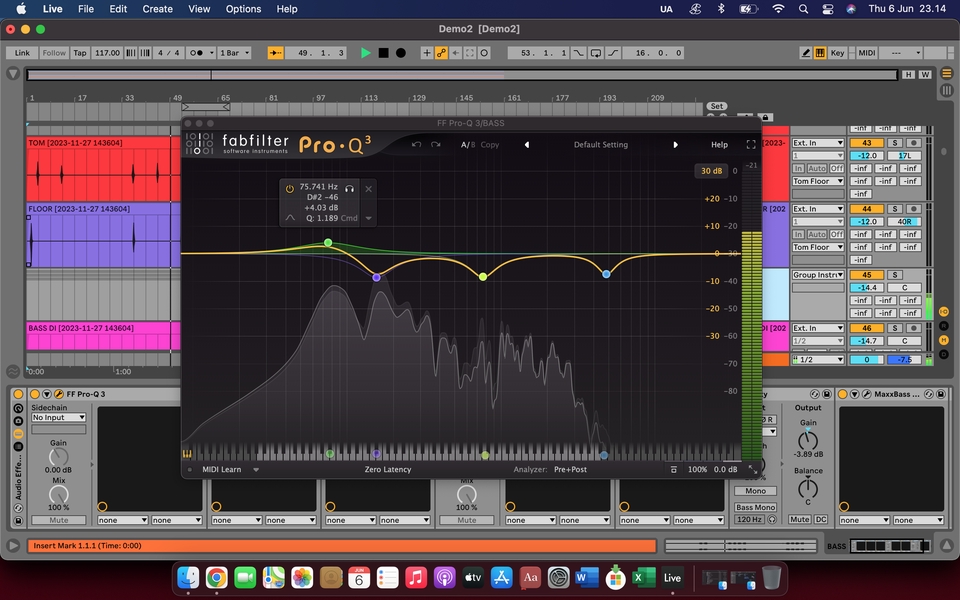Solo track 43 with S button

click(894, 143)
